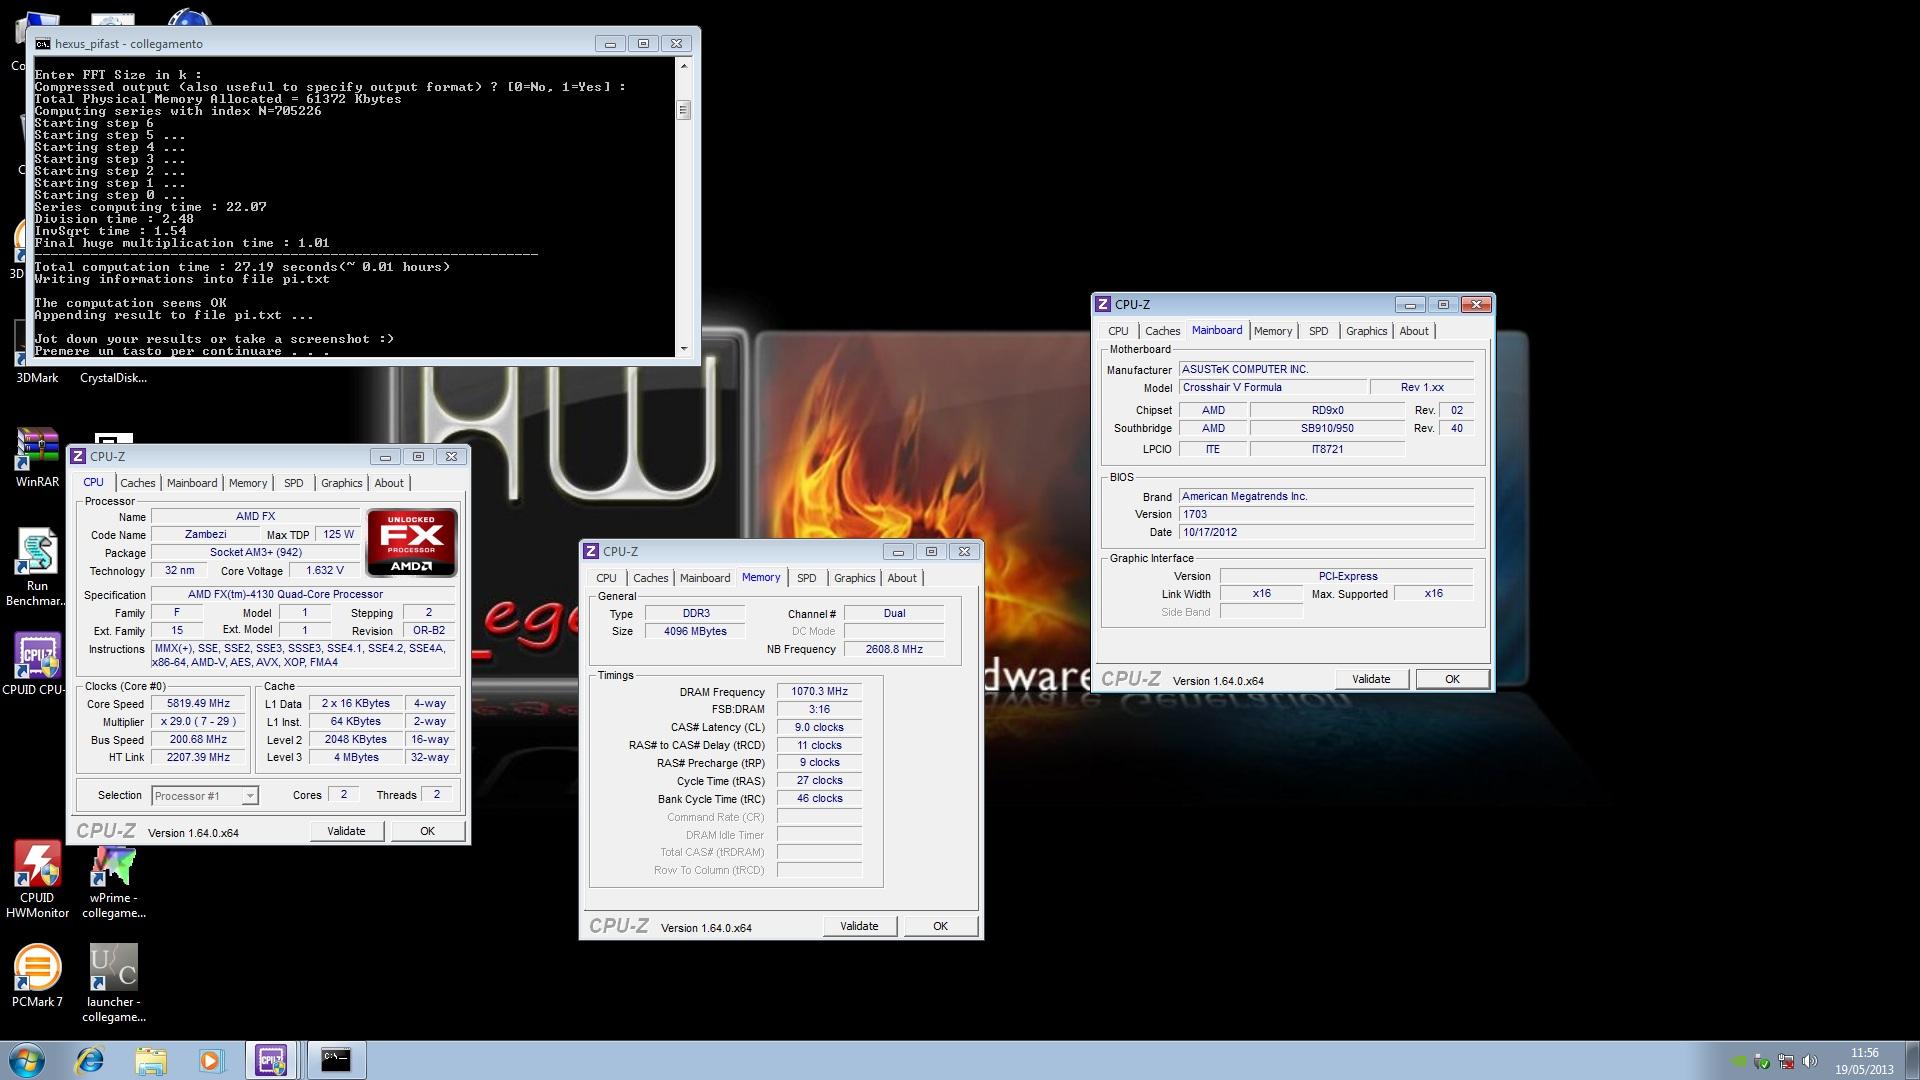Open Mainboard tab in CPU-Z CPU window
The height and width of the screenshot is (1080, 1920).
192,483
